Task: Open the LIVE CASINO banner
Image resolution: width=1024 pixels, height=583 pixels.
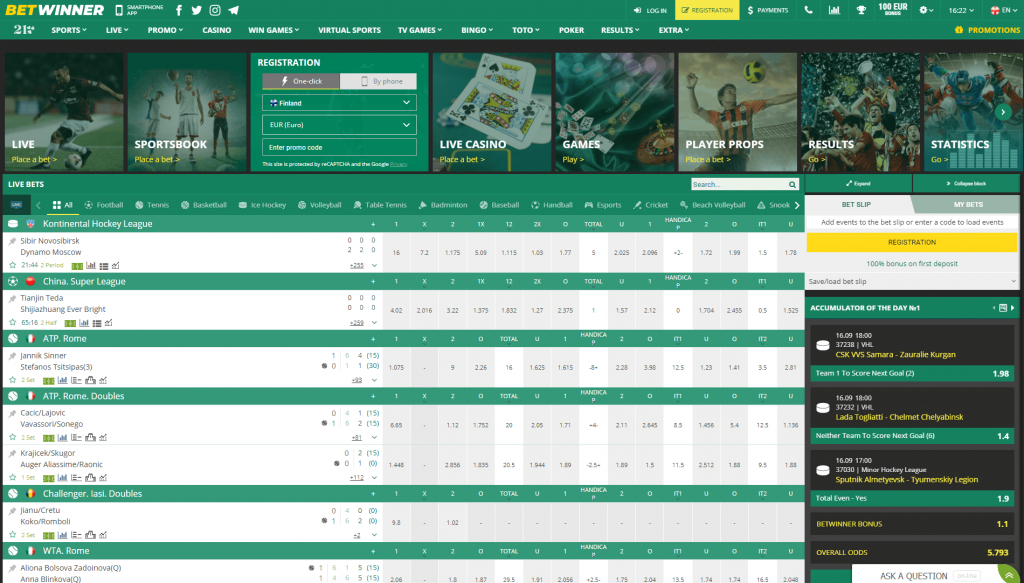Action: coord(492,112)
